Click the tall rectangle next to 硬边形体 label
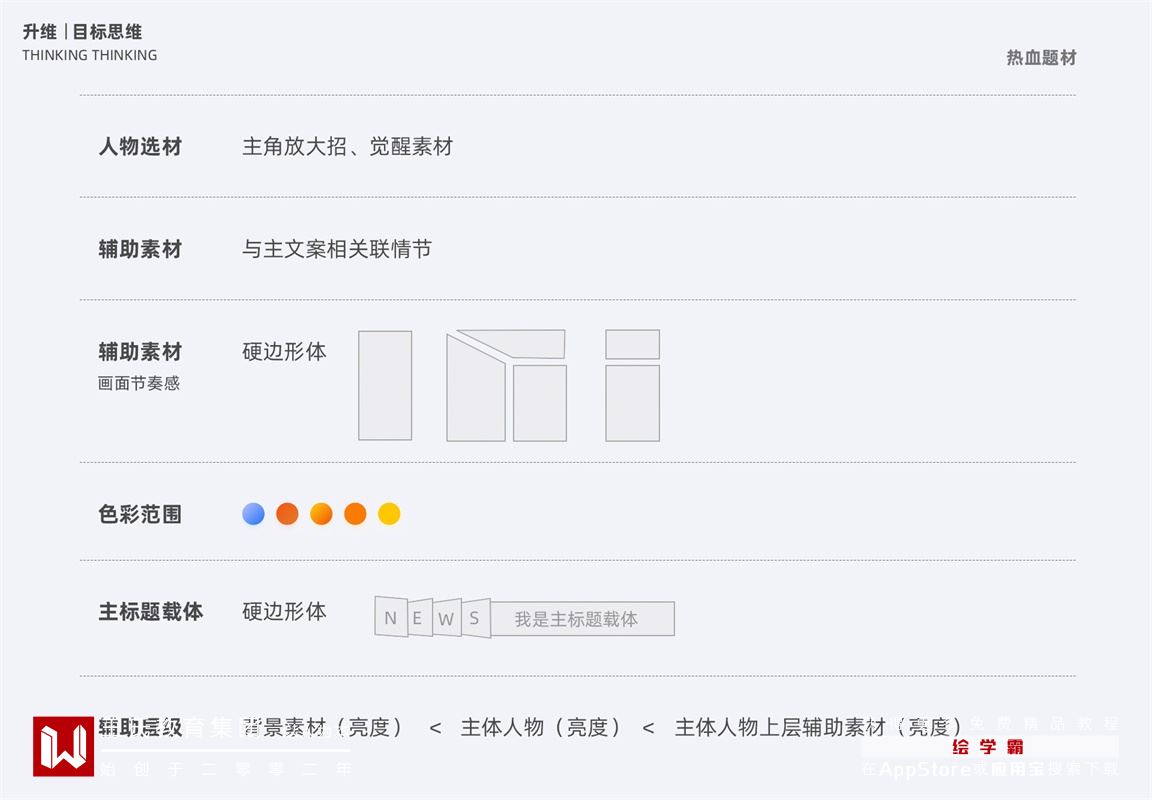 coord(385,386)
